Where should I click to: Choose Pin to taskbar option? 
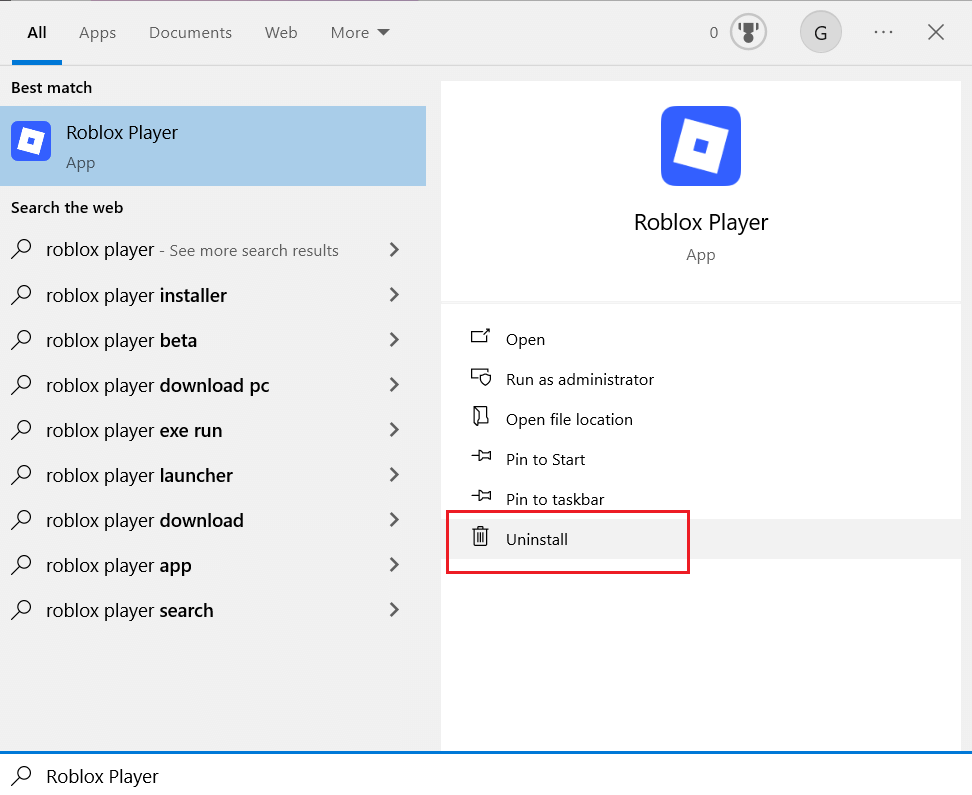coord(555,499)
